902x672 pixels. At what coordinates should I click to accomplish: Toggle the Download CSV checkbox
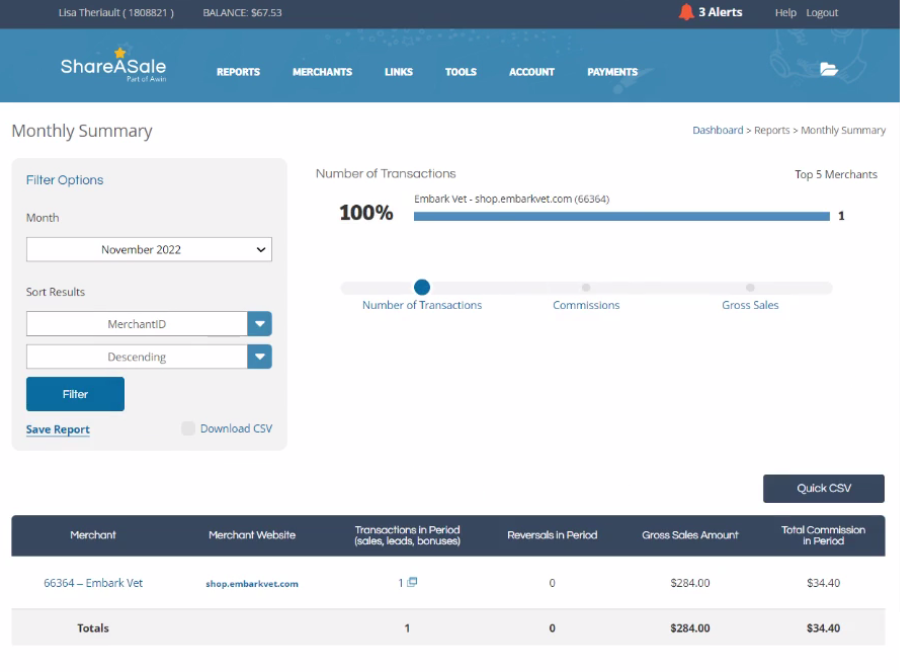click(188, 428)
